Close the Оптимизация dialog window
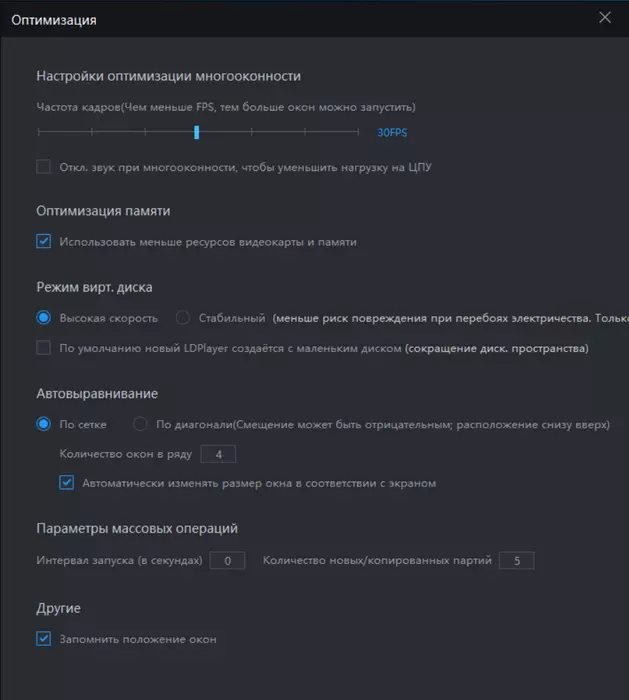This screenshot has width=629, height=700. pyautogui.click(x=604, y=17)
